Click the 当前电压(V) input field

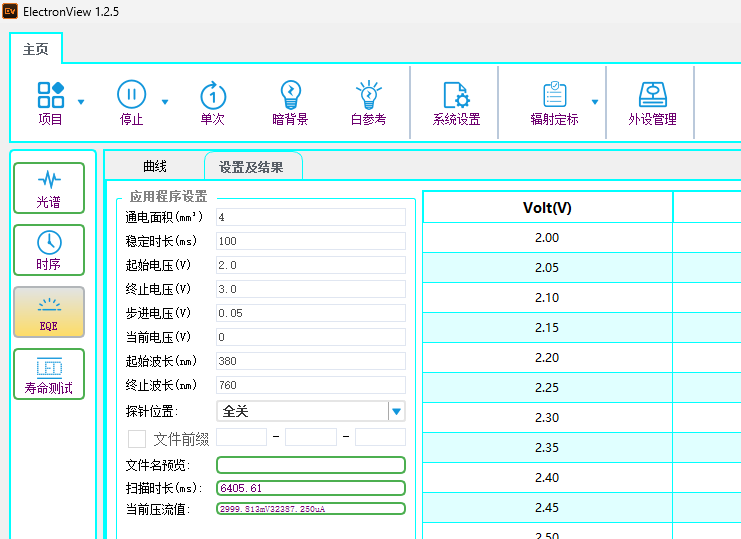tap(311, 337)
